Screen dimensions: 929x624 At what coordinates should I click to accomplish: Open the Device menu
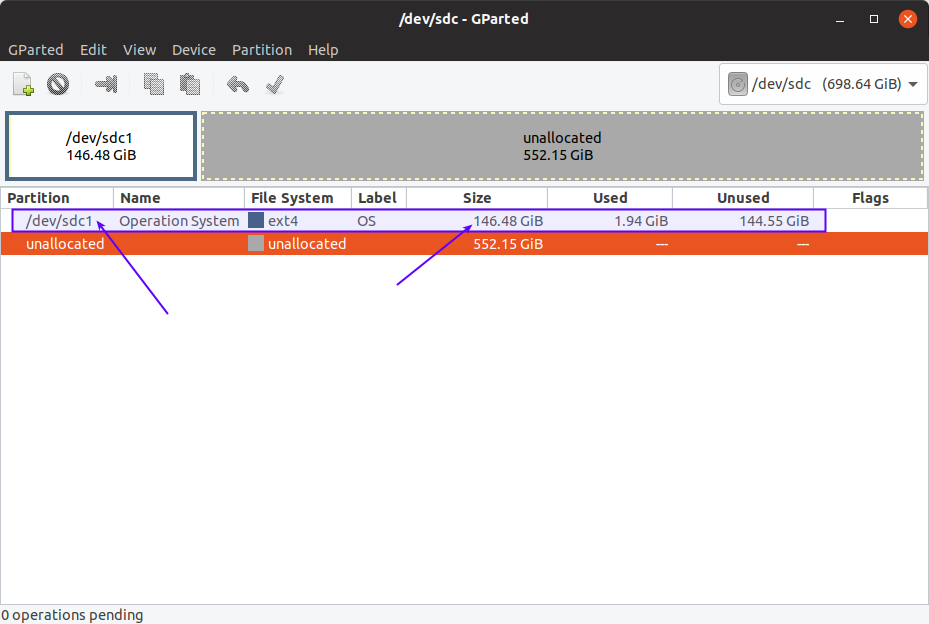pos(194,50)
